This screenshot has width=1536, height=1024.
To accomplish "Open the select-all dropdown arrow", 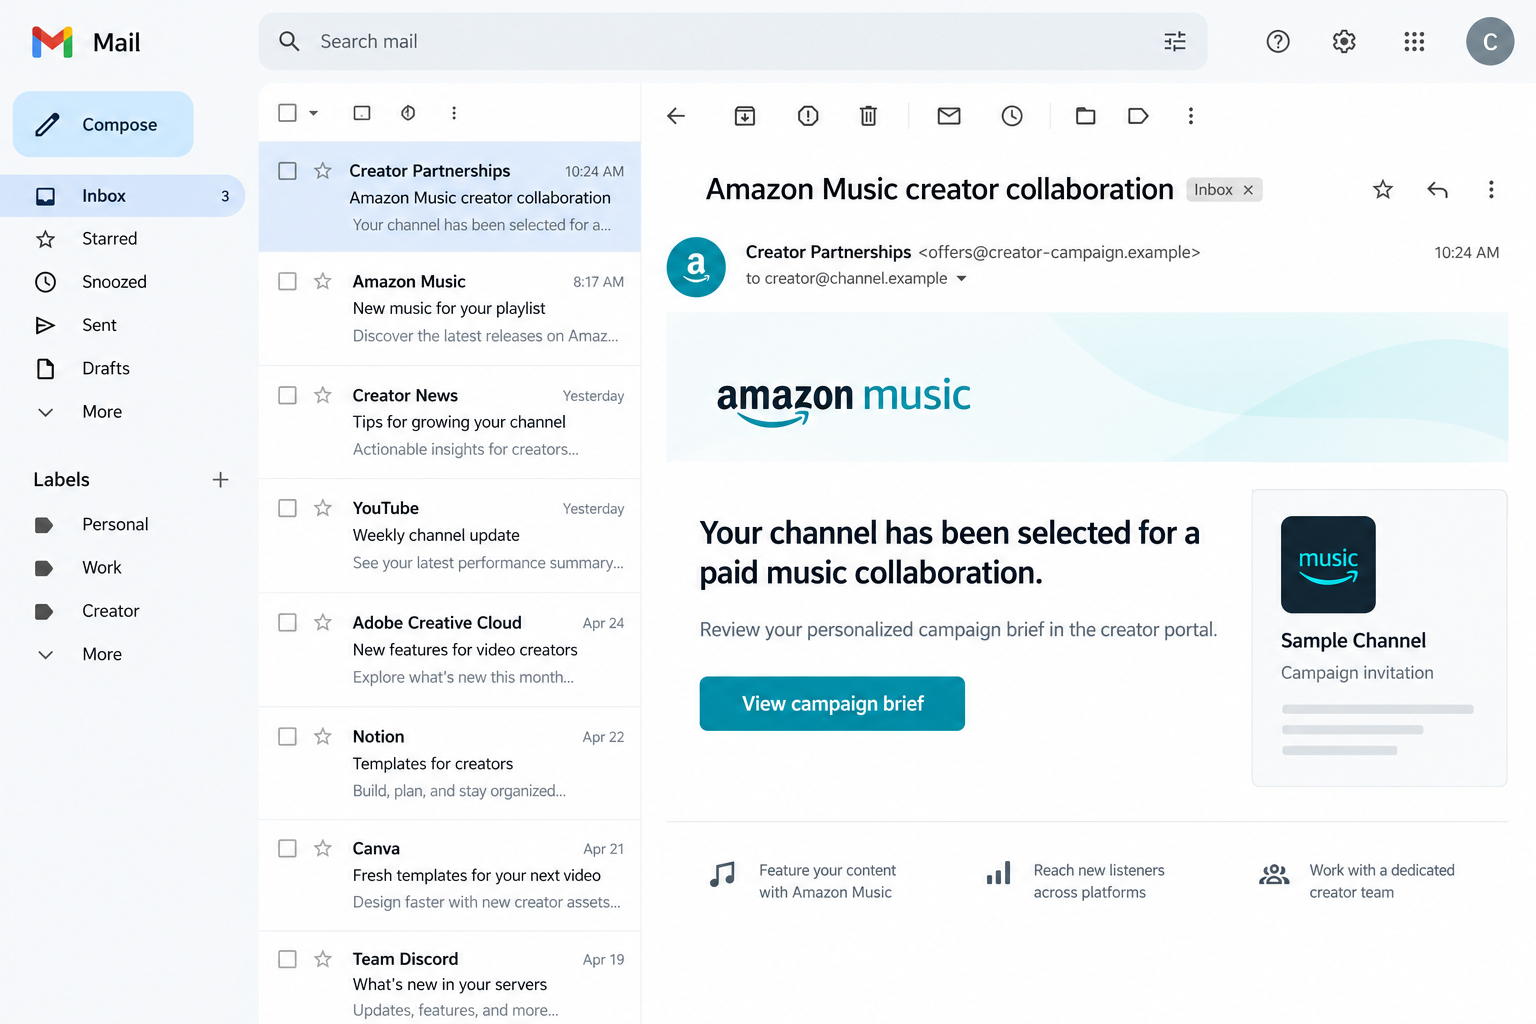I will pos(313,113).
